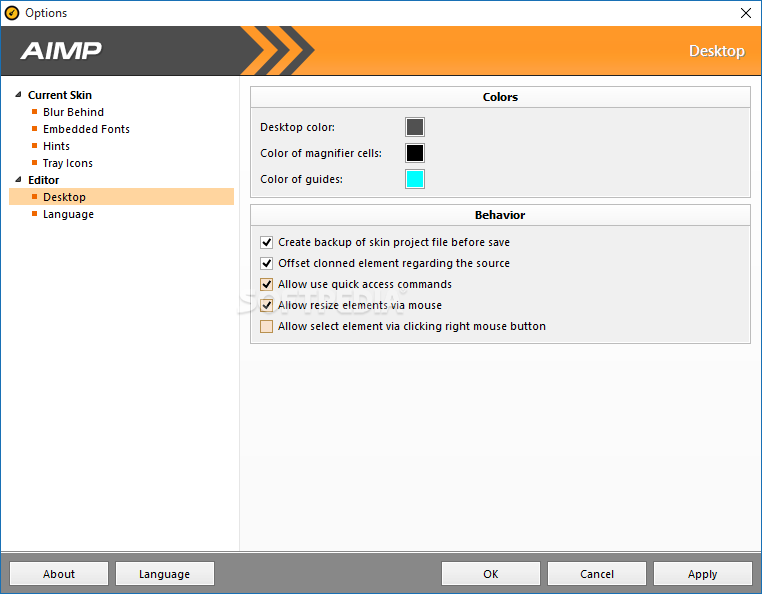Pick a new Desktop color swatch
The image size is (762, 594).
(x=415, y=127)
